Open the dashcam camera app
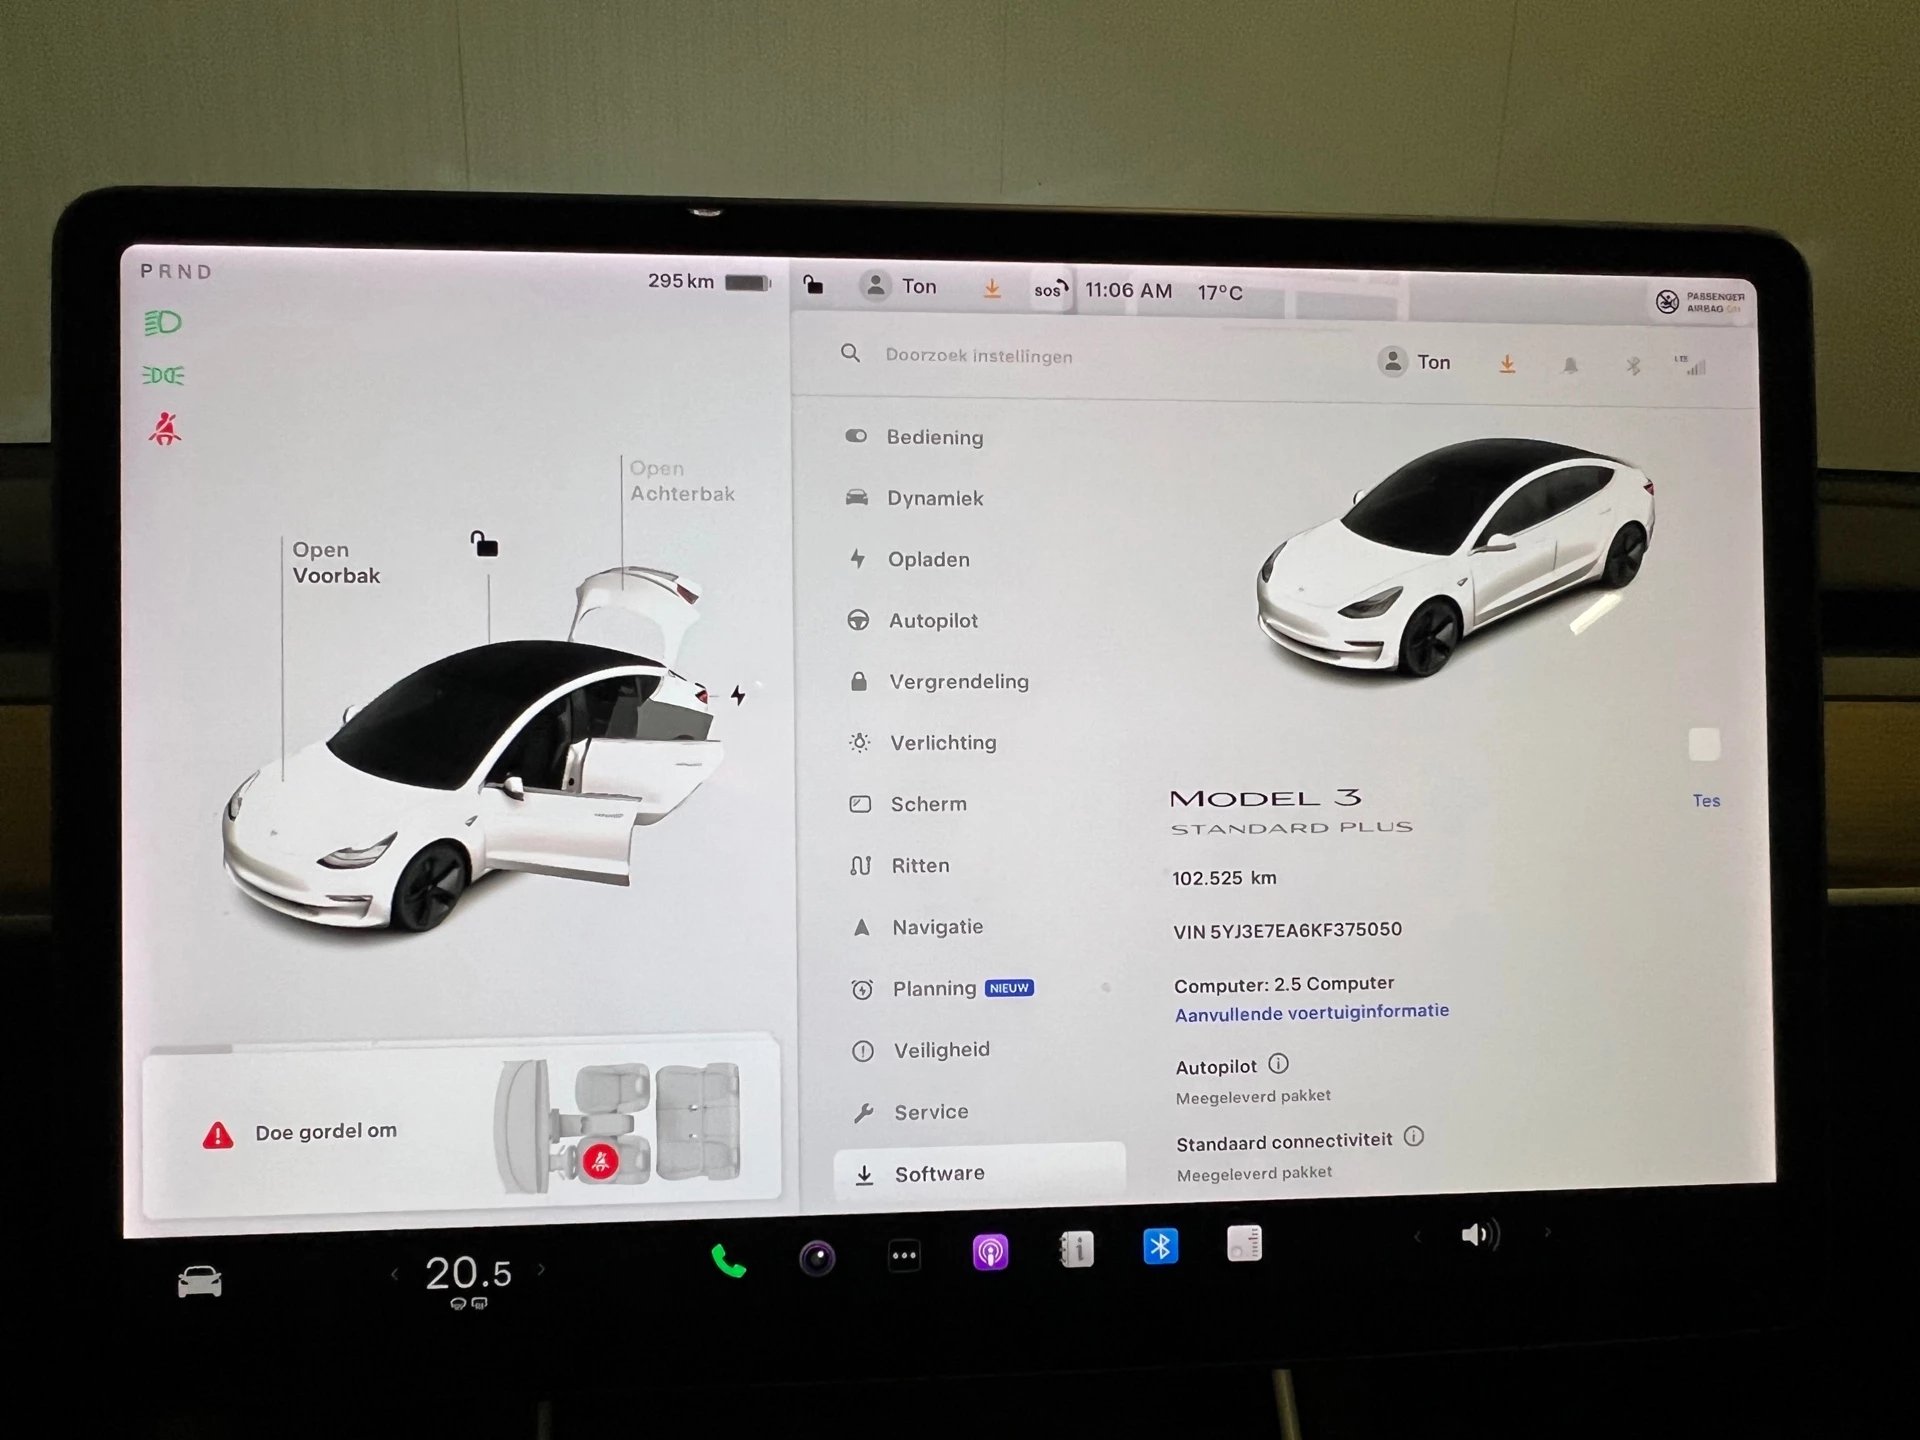The height and width of the screenshot is (1440, 1920). click(x=817, y=1257)
